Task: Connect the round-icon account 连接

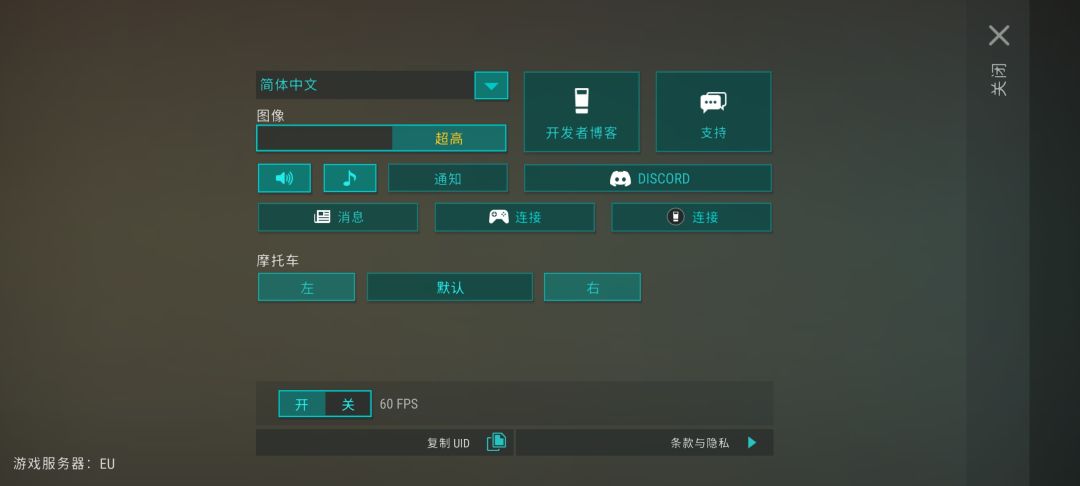Action: point(692,217)
